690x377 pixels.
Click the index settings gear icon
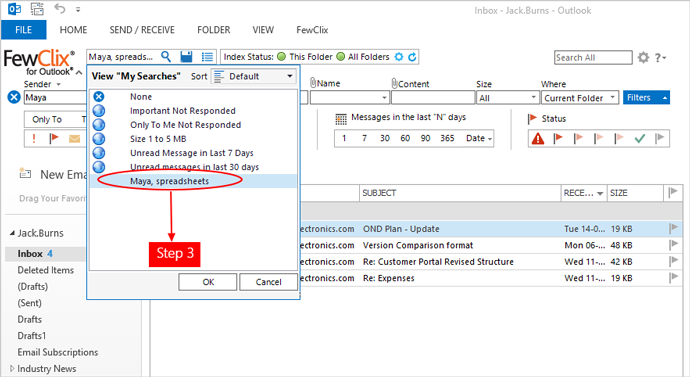click(x=399, y=57)
